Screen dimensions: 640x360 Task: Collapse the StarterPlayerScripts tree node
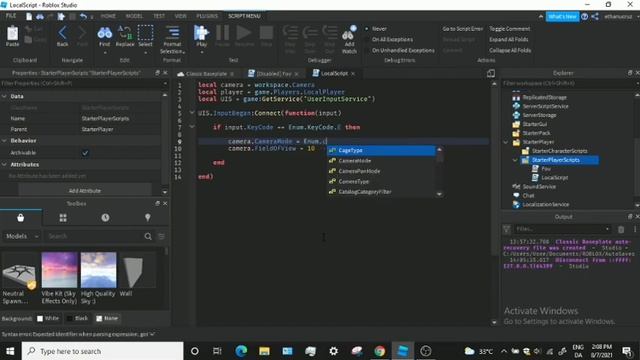tap(515, 160)
